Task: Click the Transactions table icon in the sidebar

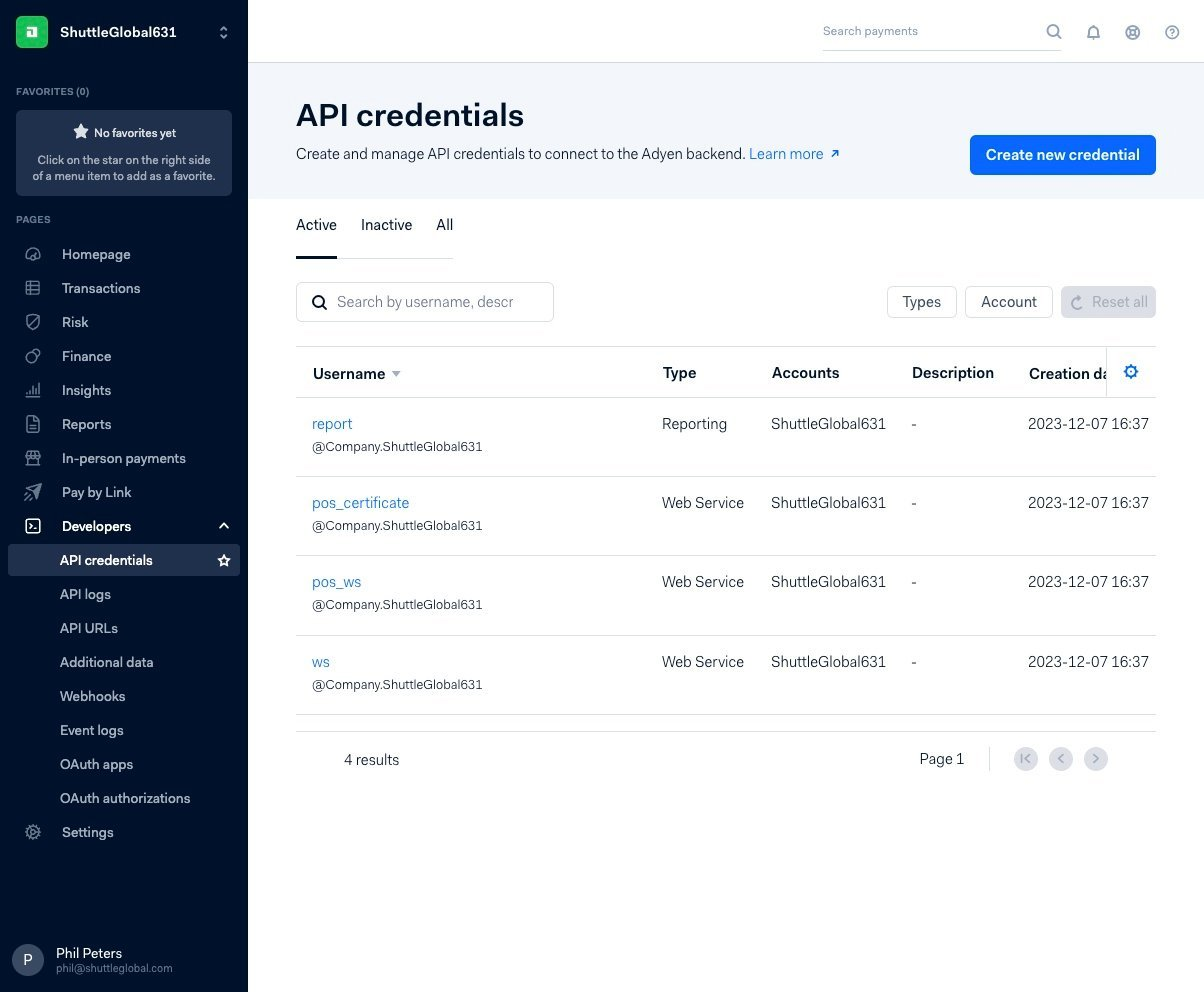Action: tap(33, 288)
